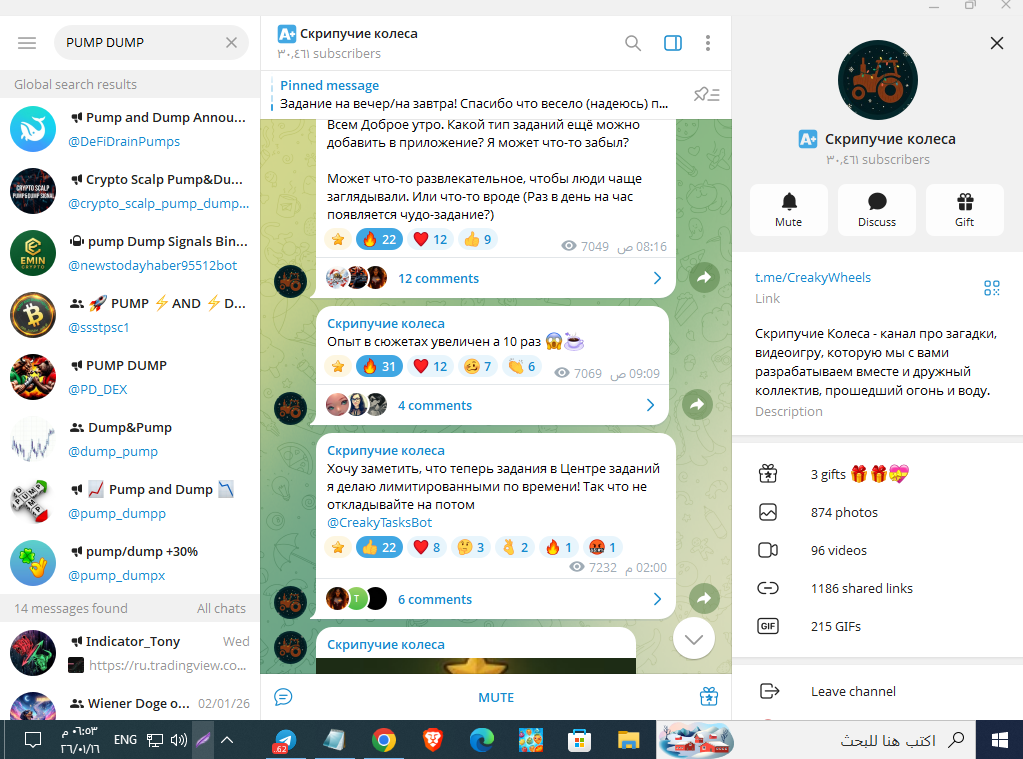Toggle fire reaction with count 31

point(379,366)
